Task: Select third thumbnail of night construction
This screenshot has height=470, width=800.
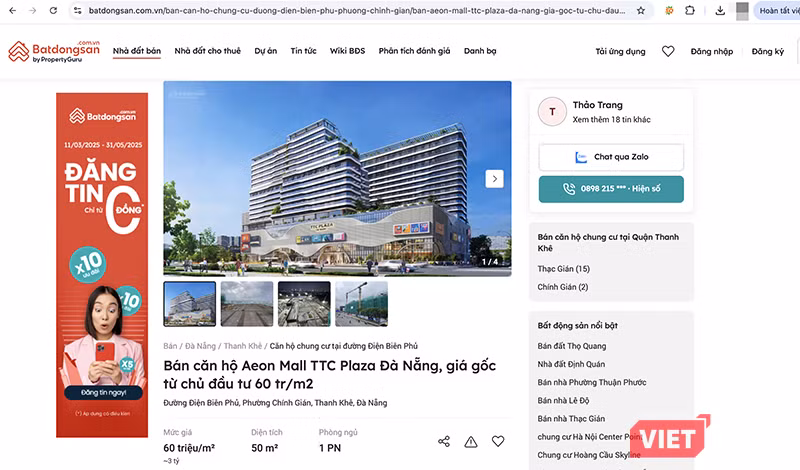Action: click(304, 304)
